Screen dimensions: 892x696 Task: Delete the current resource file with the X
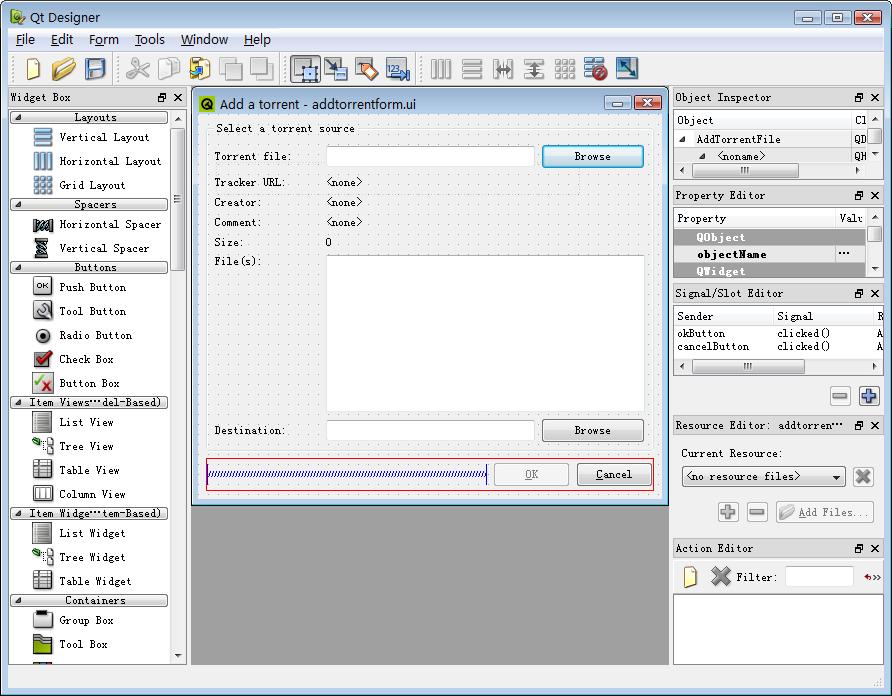pos(863,476)
